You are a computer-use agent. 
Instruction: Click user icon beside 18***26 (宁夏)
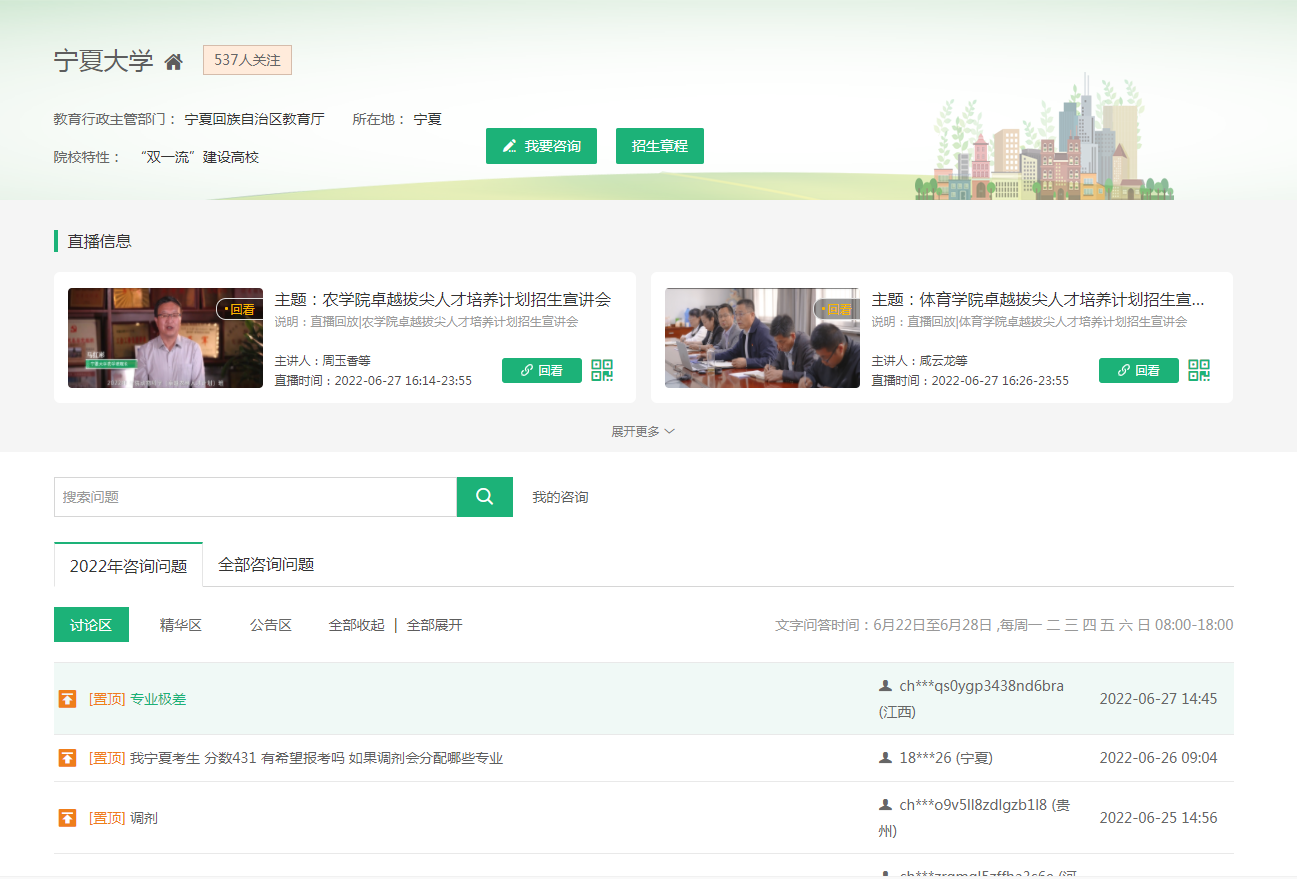tap(885, 758)
